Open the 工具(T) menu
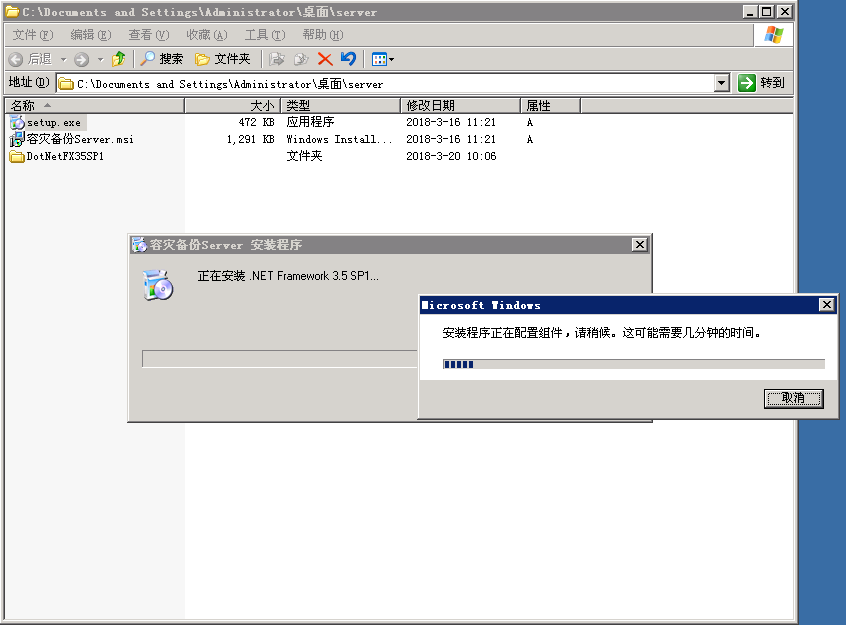 (264, 35)
